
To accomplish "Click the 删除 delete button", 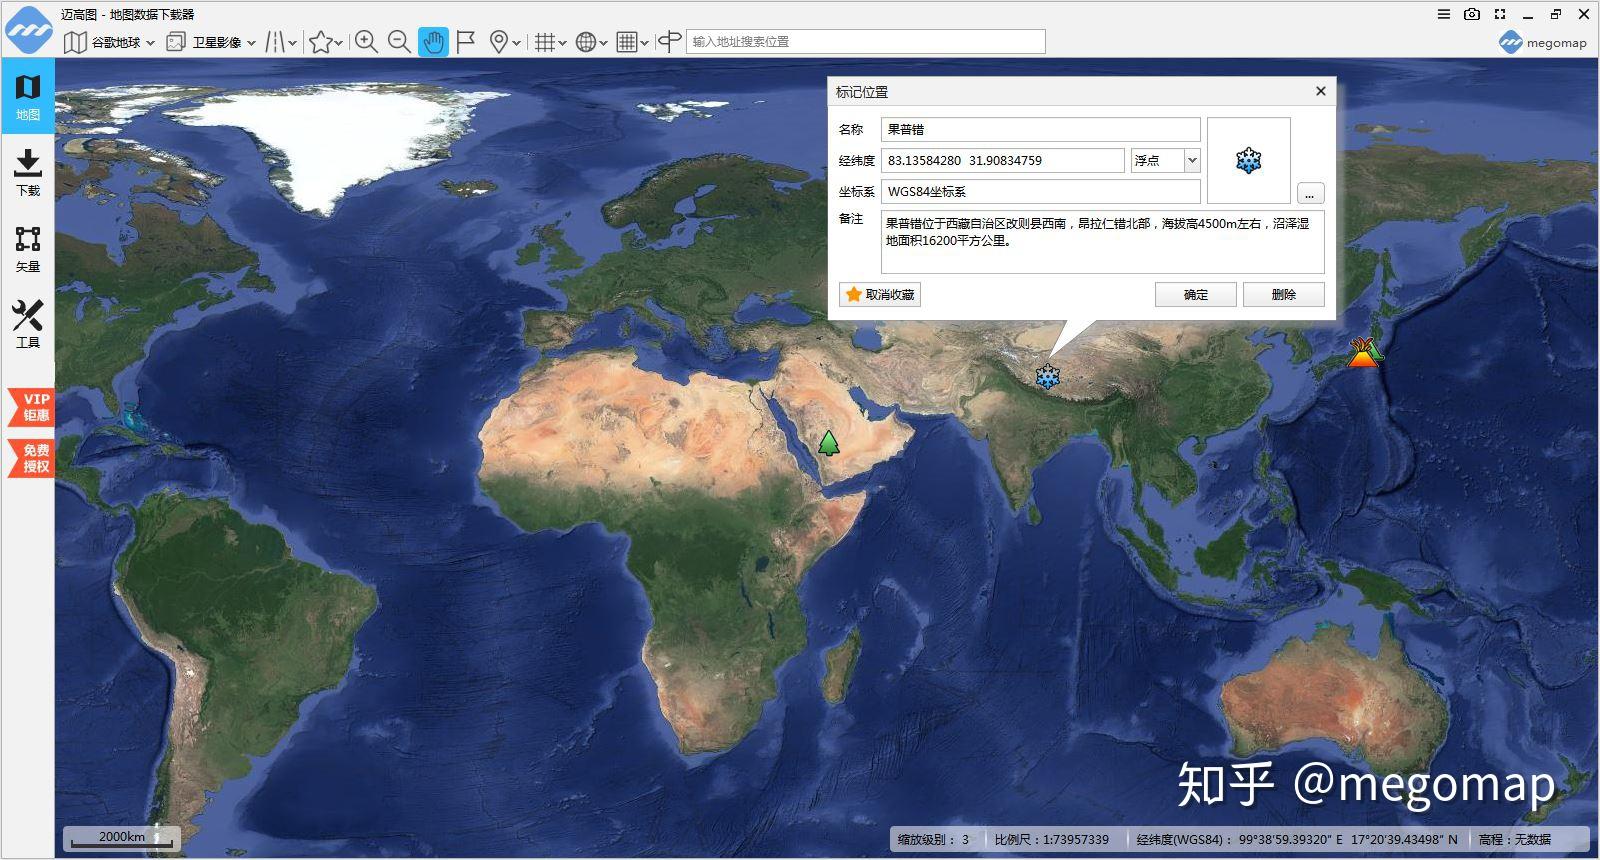I will coord(1284,294).
